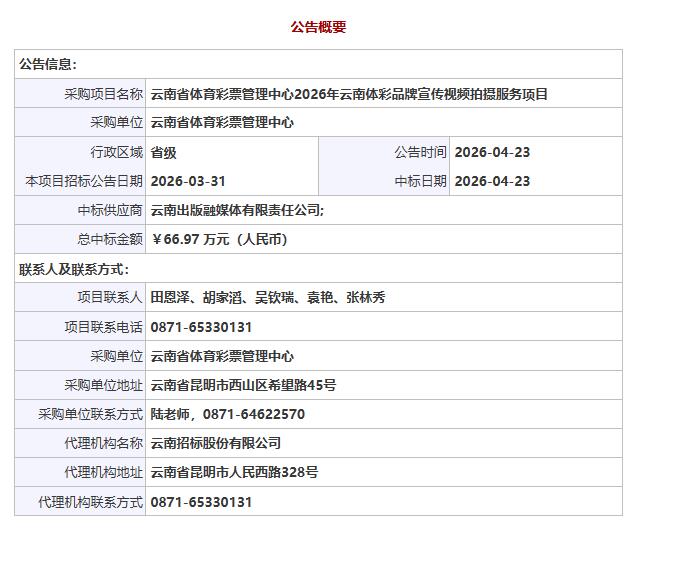Click the 公告信息 section header
The height and width of the screenshot is (563, 679).
click(48, 64)
